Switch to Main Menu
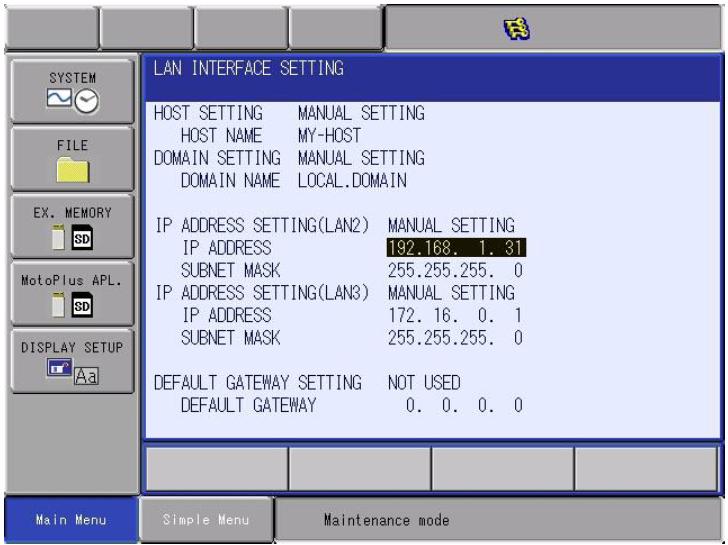 point(71,519)
